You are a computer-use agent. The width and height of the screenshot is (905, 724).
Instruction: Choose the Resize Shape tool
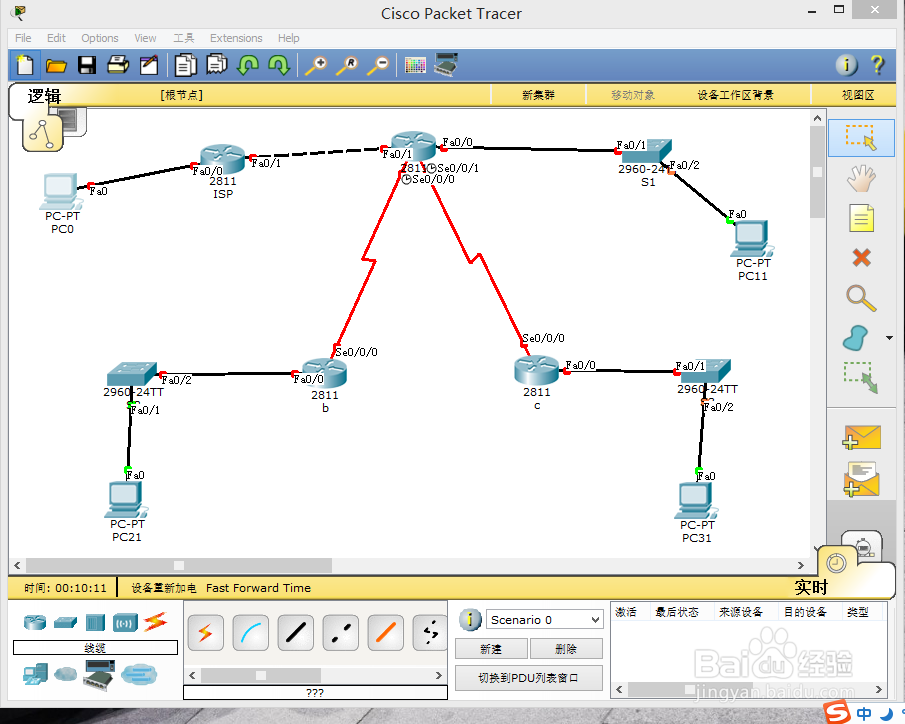[861, 378]
